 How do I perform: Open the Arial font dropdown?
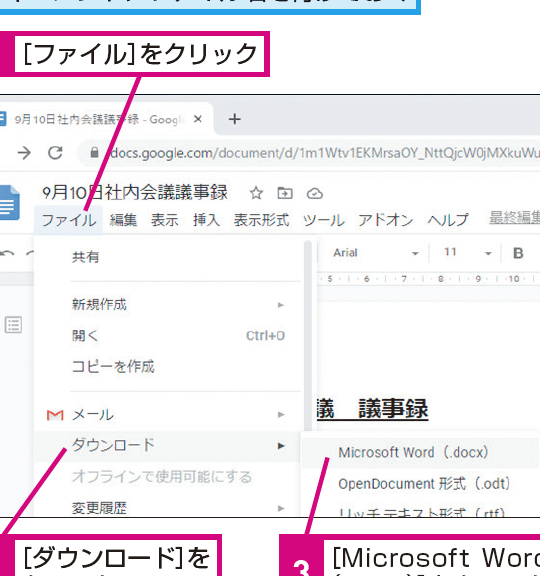(376, 253)
